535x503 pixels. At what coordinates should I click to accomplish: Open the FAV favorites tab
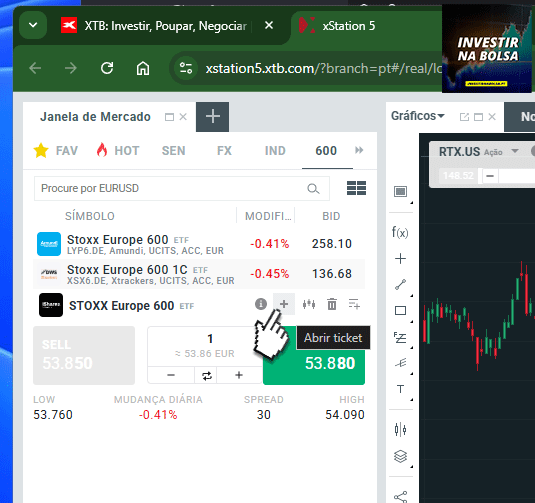pos(56,150)
